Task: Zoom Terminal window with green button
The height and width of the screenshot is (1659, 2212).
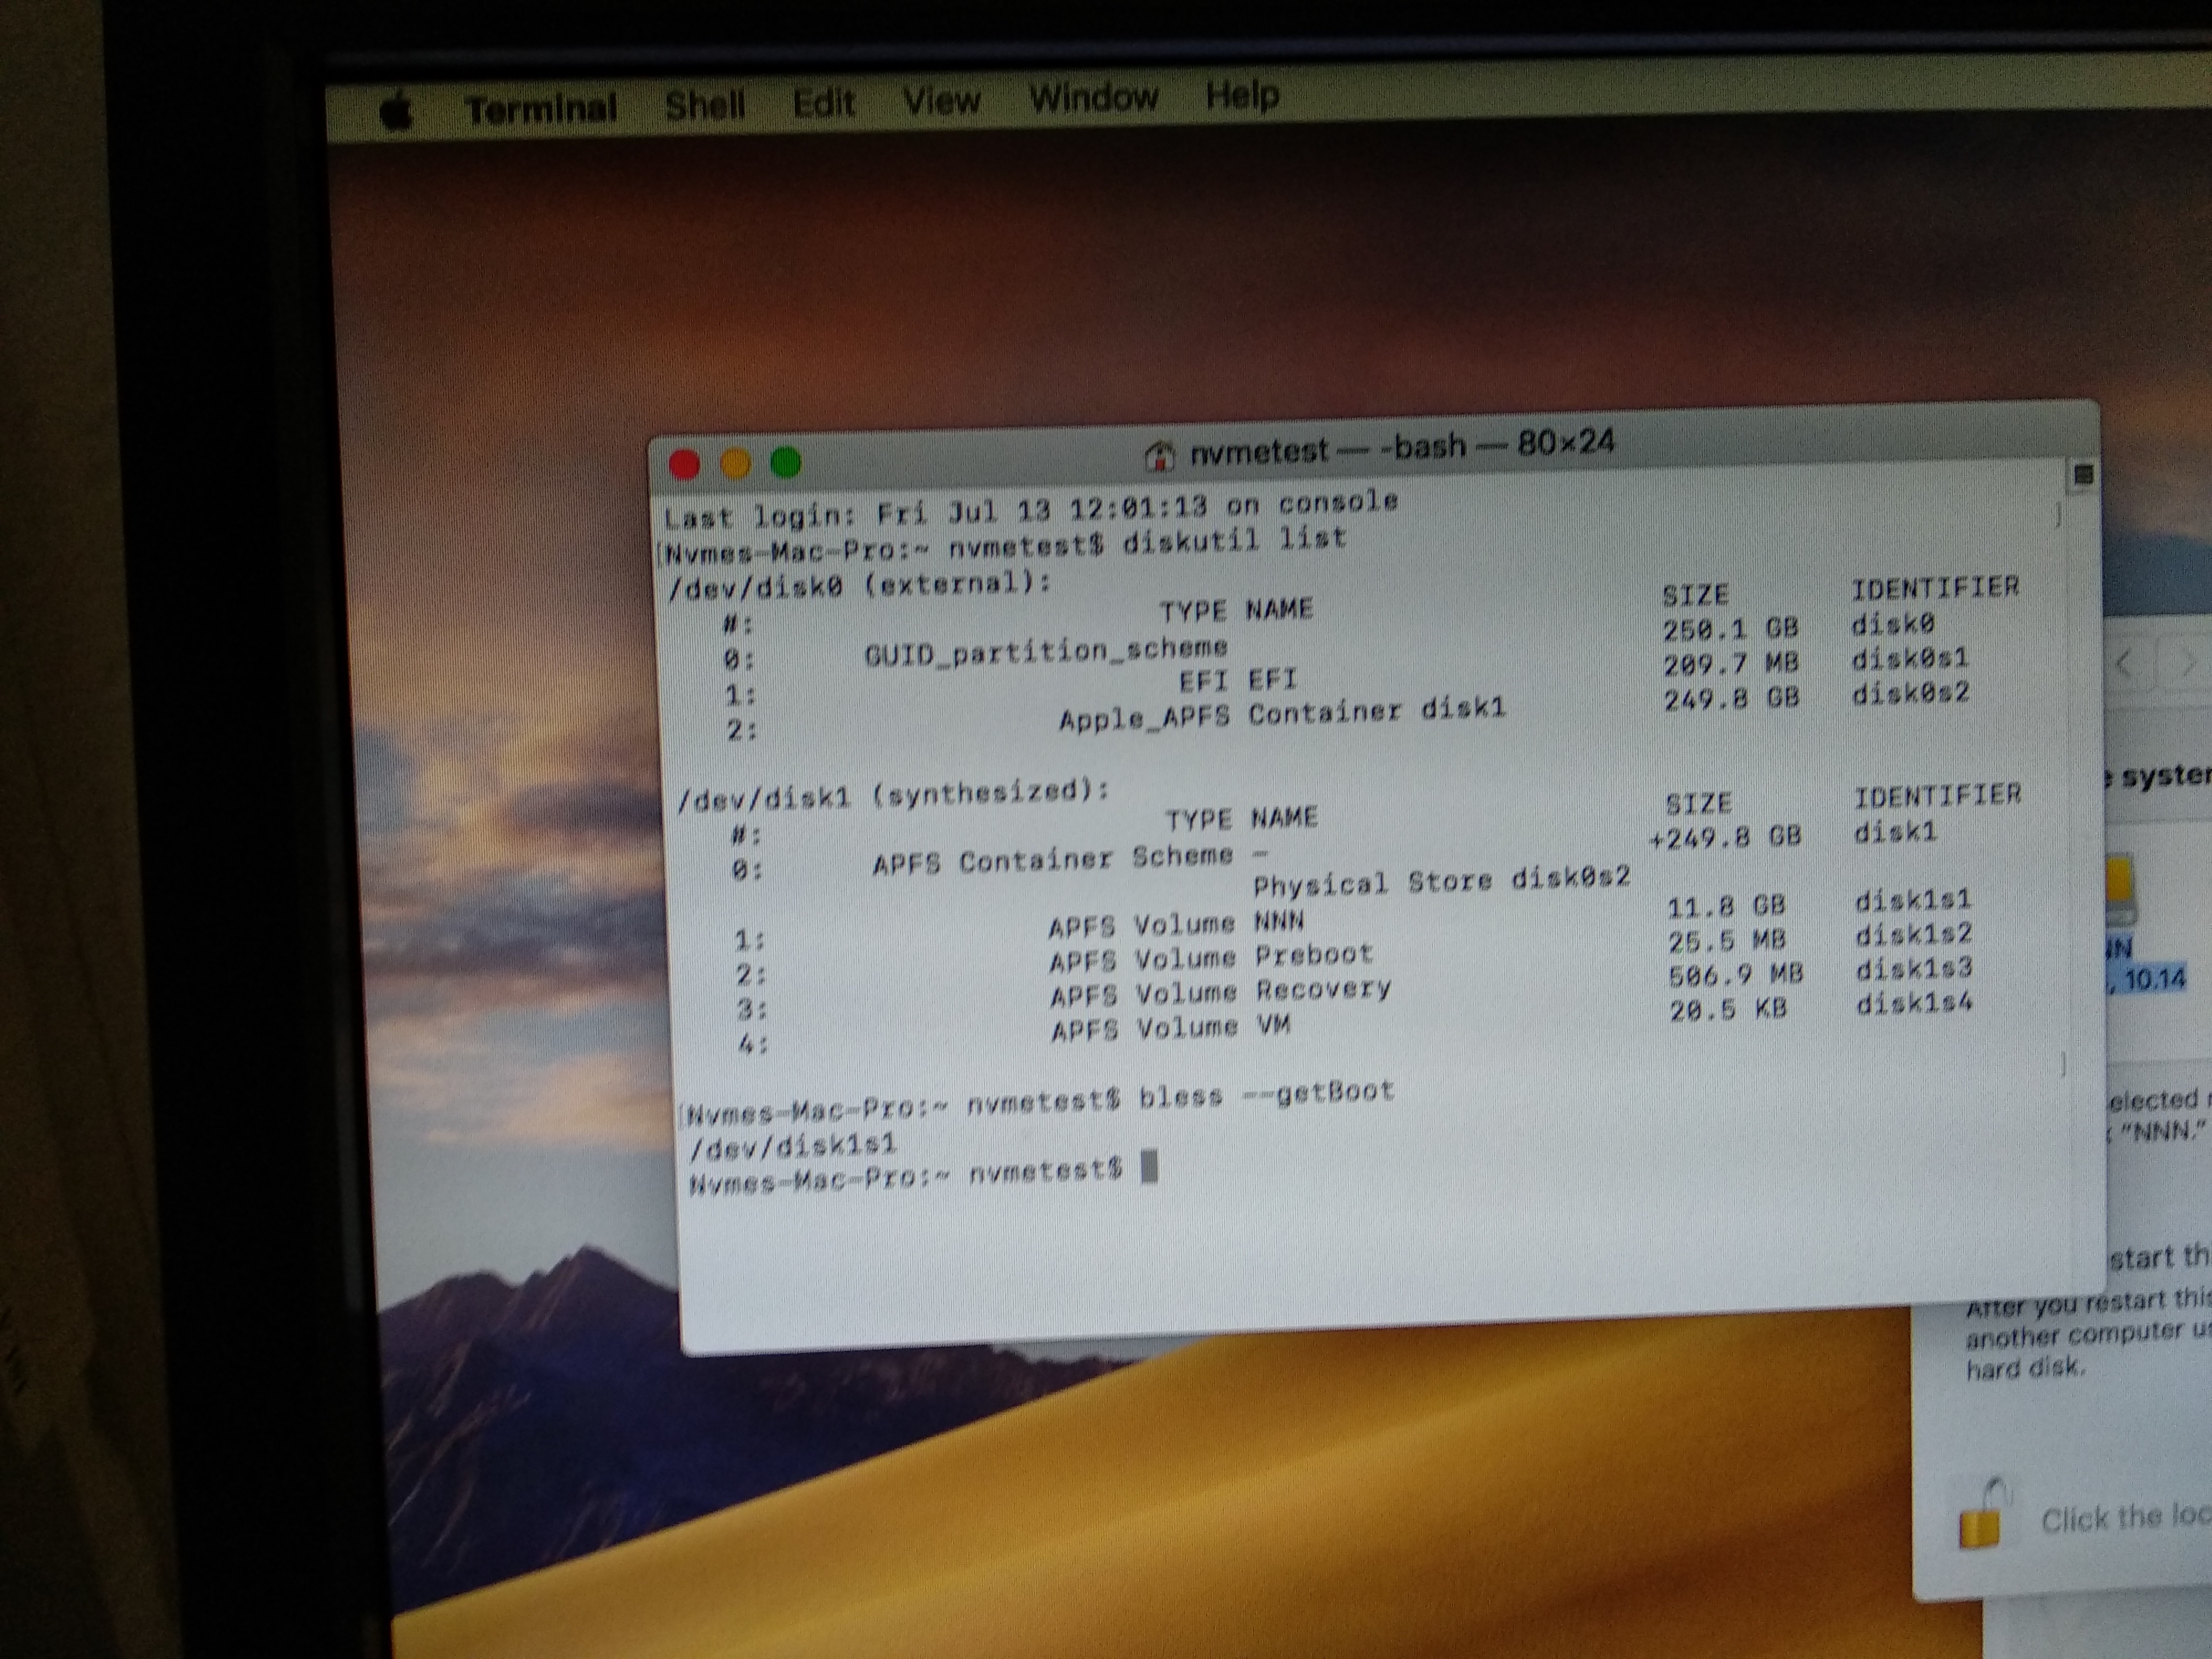Action: (x=786, y=462)
